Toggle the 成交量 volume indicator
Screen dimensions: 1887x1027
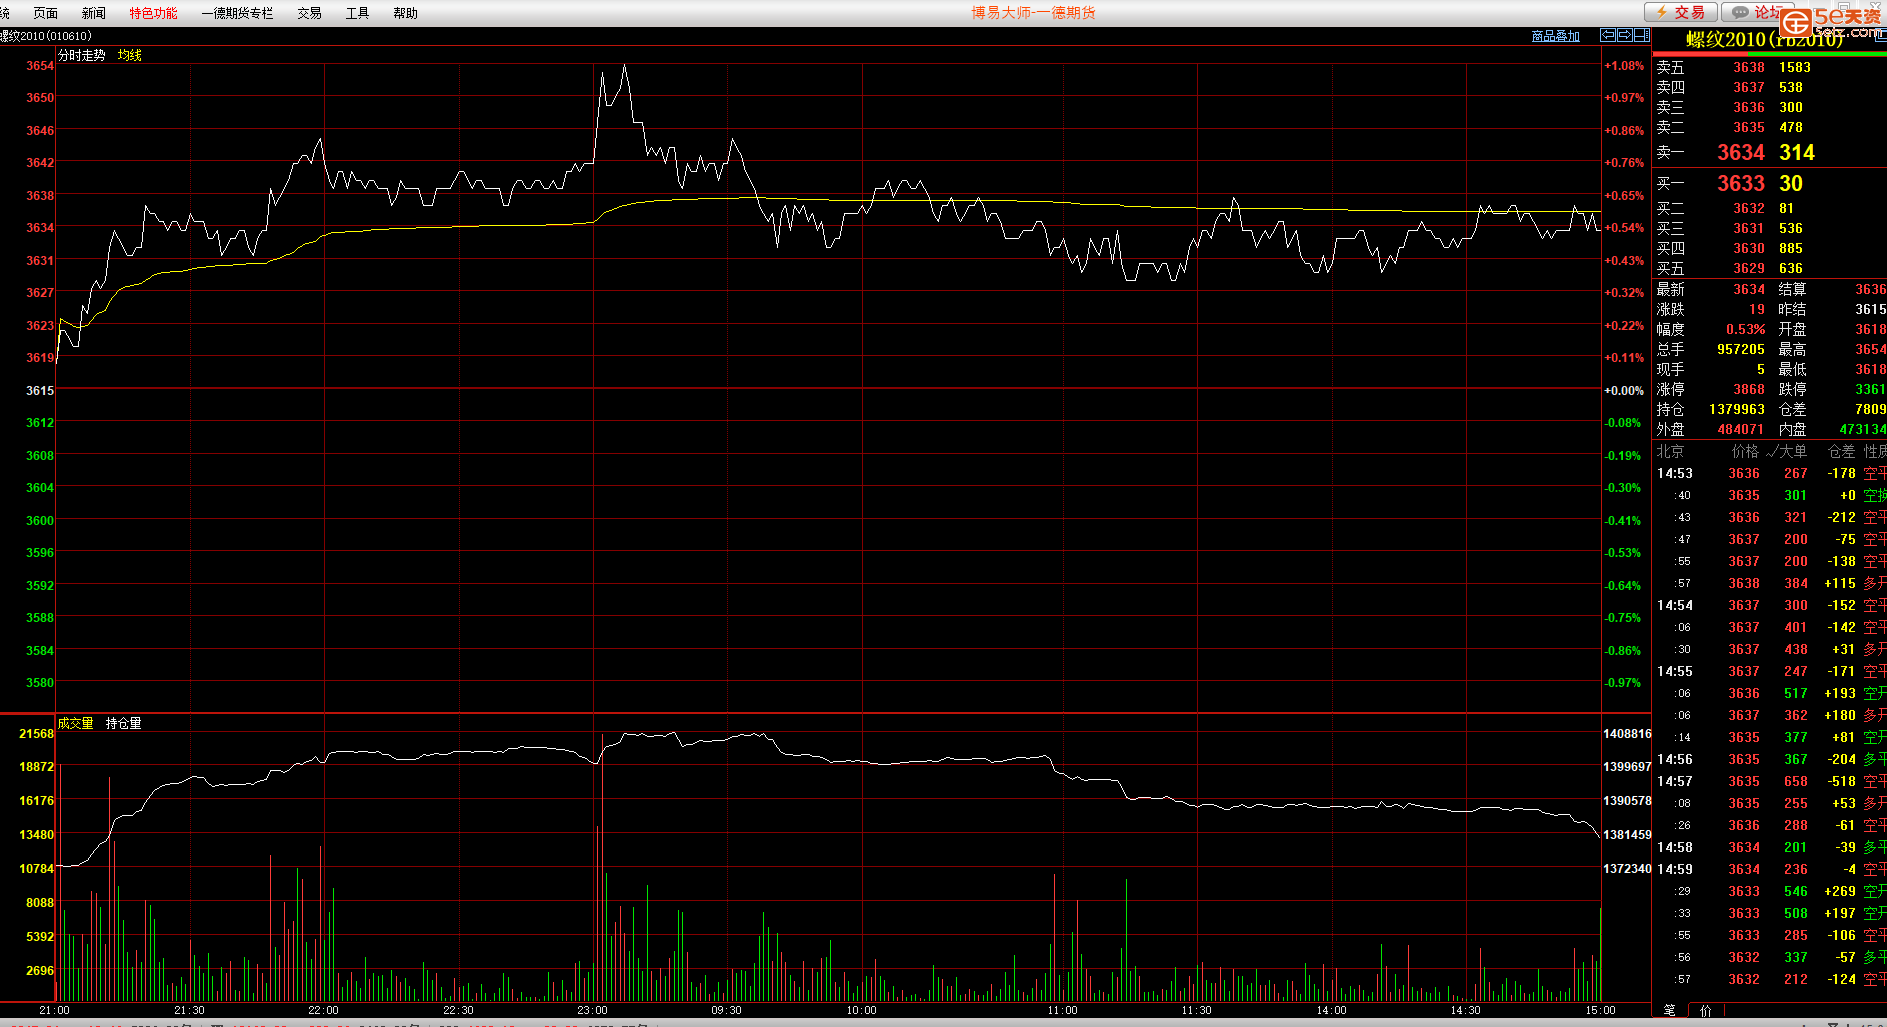click(75, 723)
